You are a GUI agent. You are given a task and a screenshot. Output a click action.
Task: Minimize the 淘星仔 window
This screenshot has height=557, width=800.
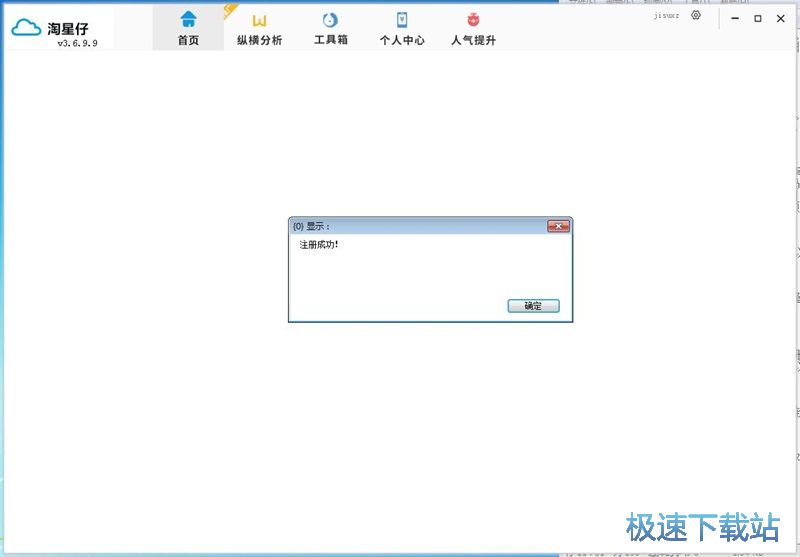pos(735,18)
